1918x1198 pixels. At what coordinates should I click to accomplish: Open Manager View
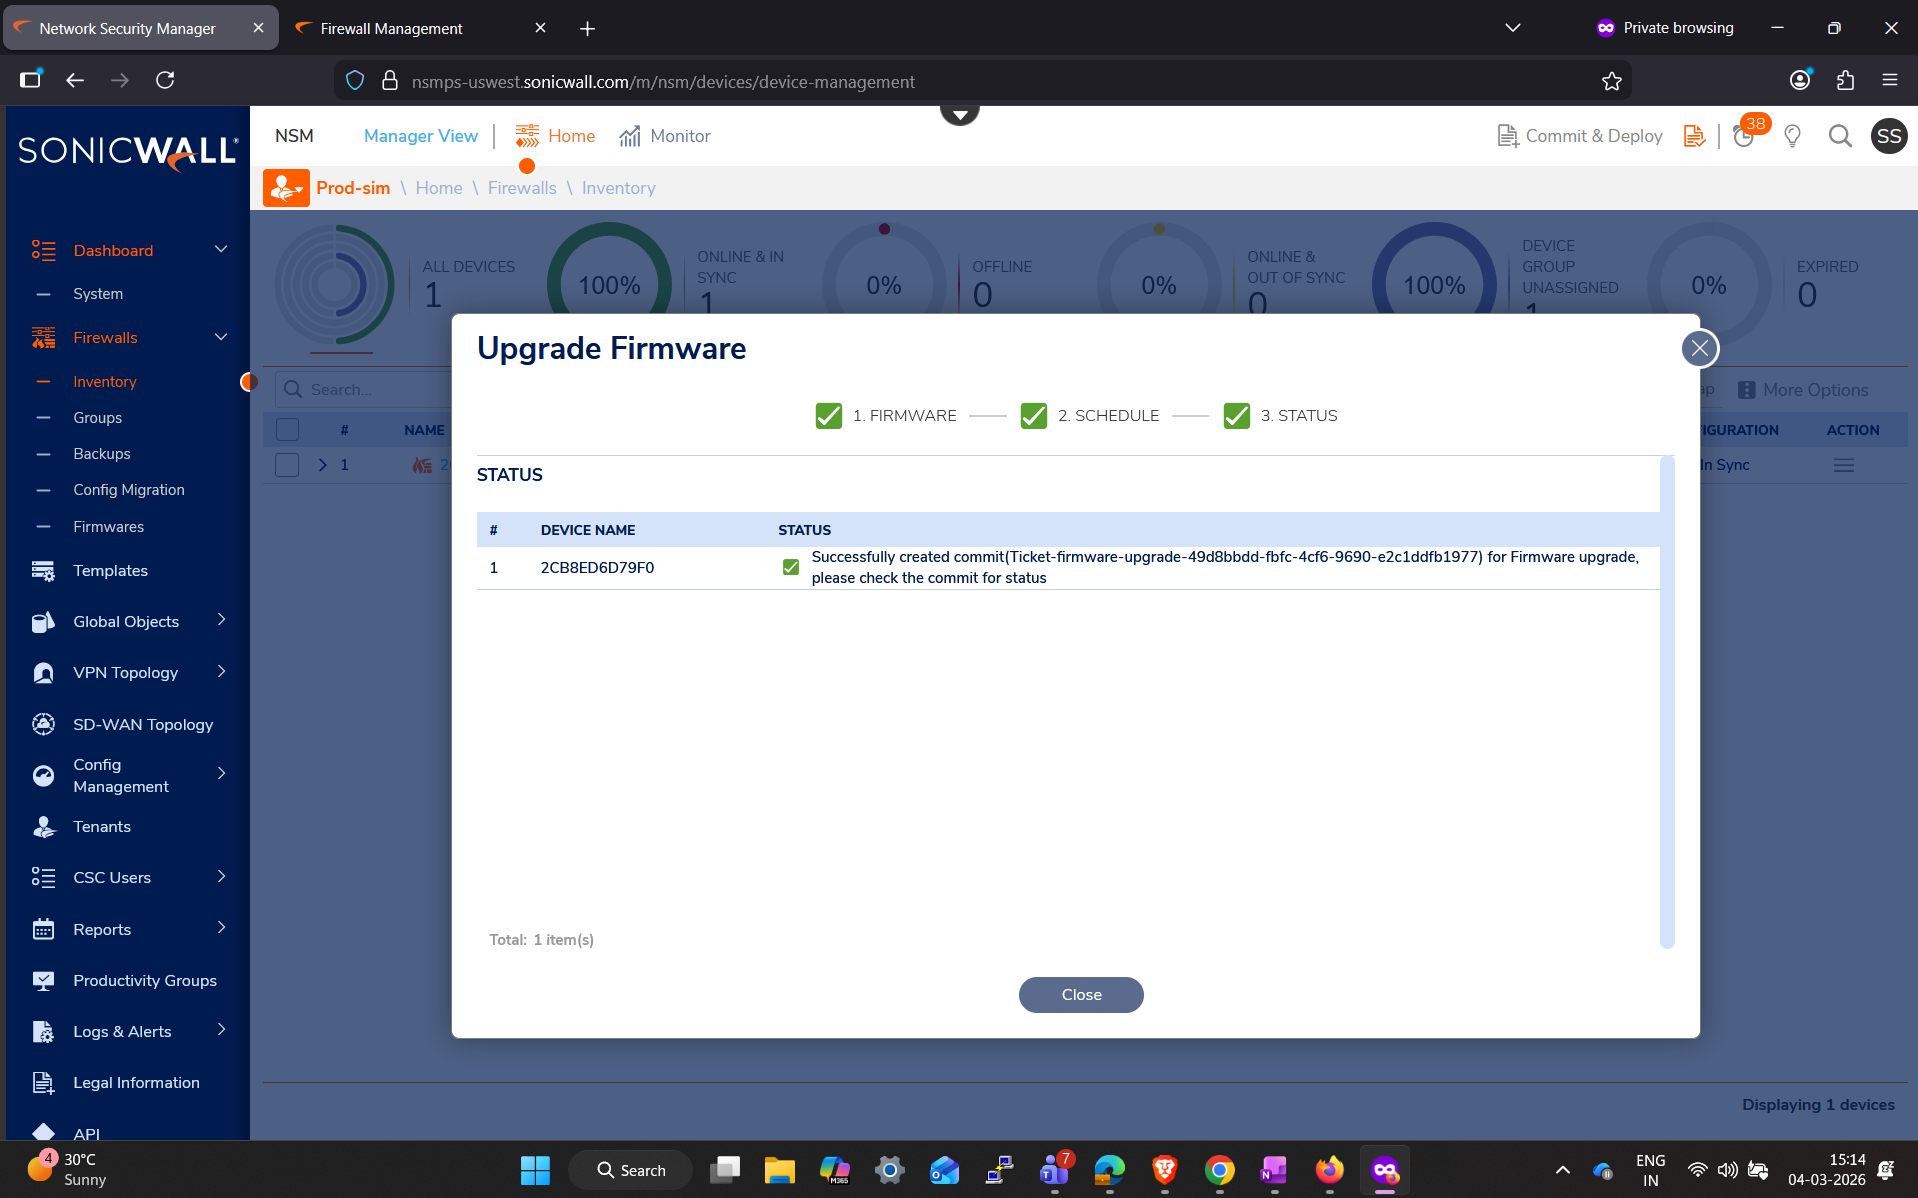(x=421, y=136)
